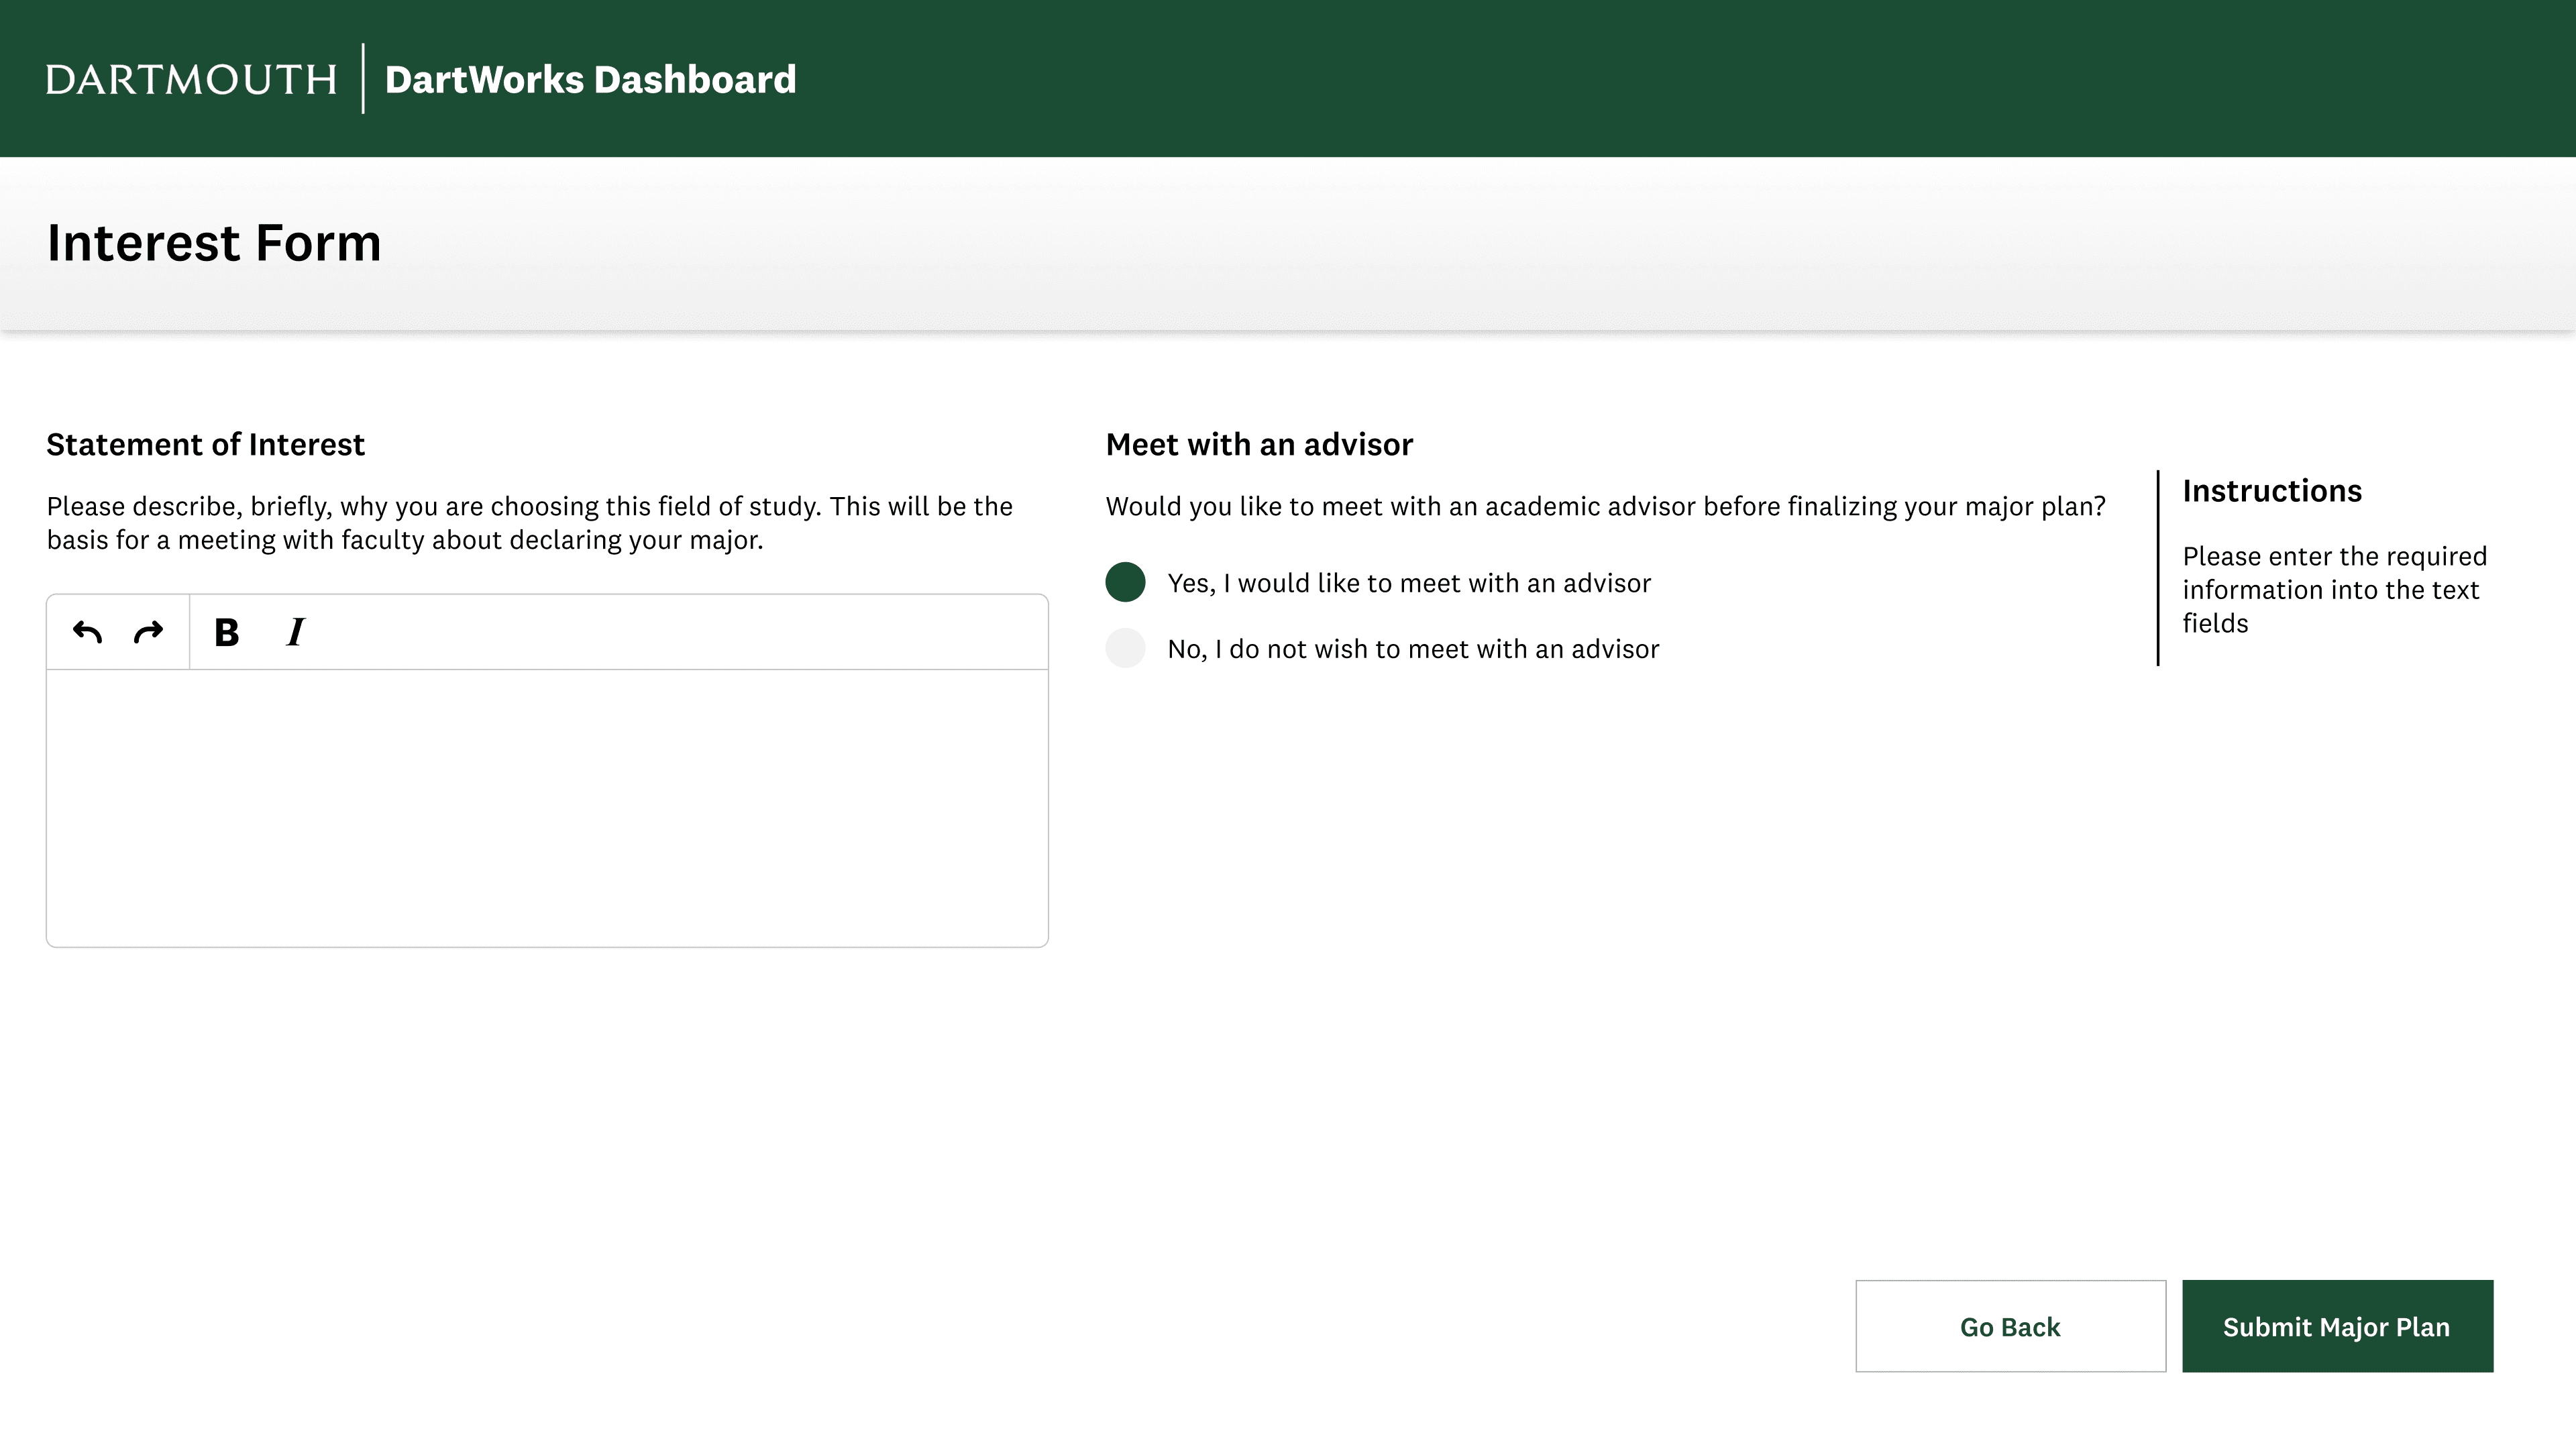
Task: Click the advisor question text about finalizing the major plan
Action: coord(1604,506)
